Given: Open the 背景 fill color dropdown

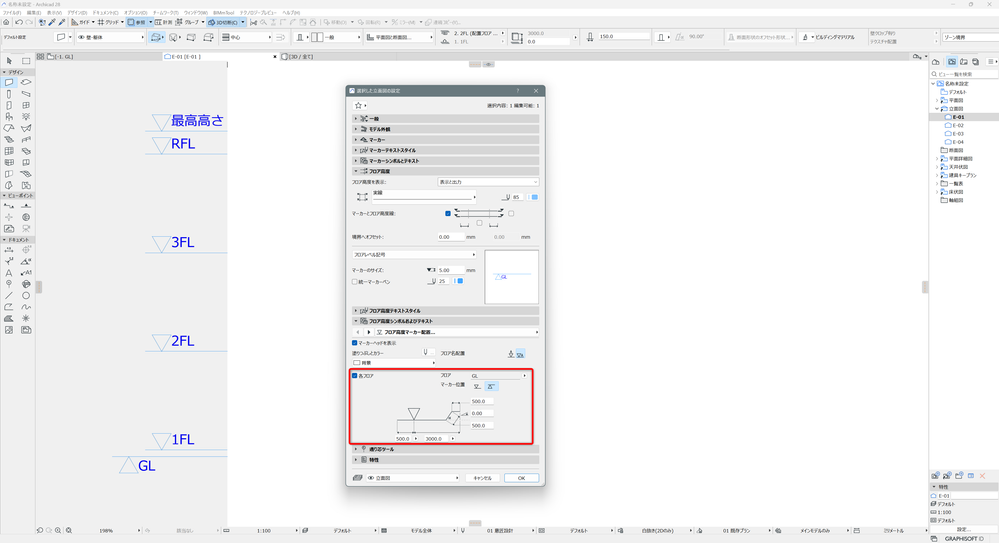Looking at the screenshot, I should (394, 363).
